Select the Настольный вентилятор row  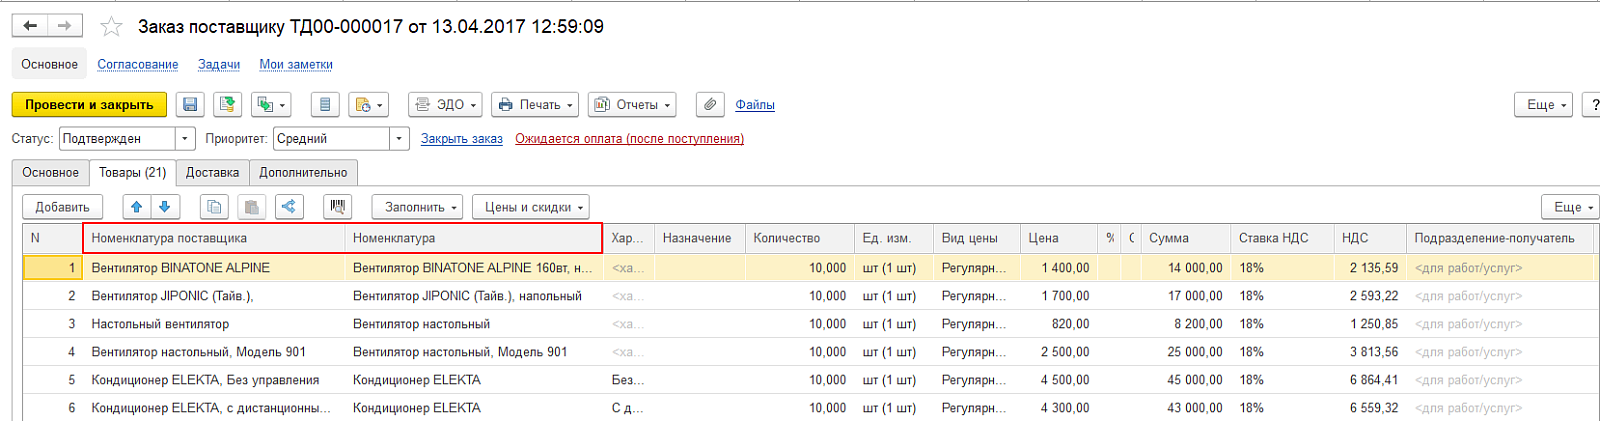810,324
